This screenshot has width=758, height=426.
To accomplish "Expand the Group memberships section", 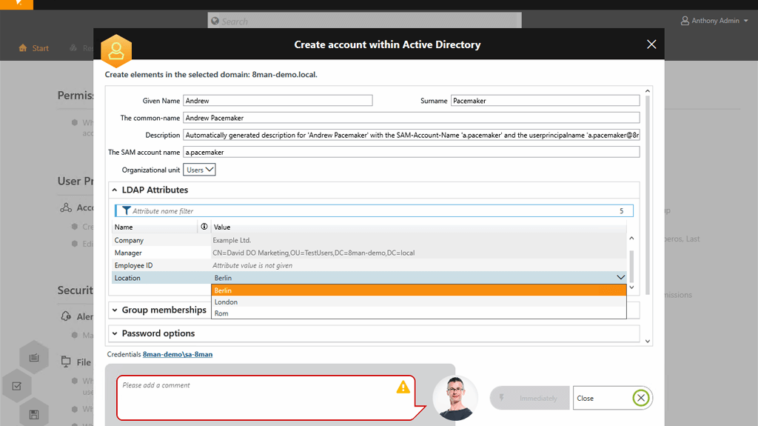I will click(114, 310).
